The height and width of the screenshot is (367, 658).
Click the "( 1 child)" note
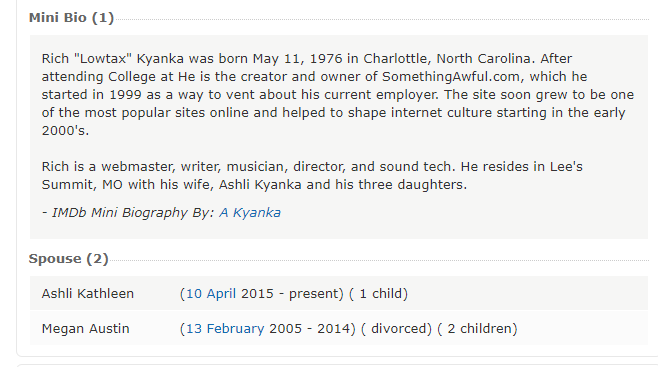(379, 294)
